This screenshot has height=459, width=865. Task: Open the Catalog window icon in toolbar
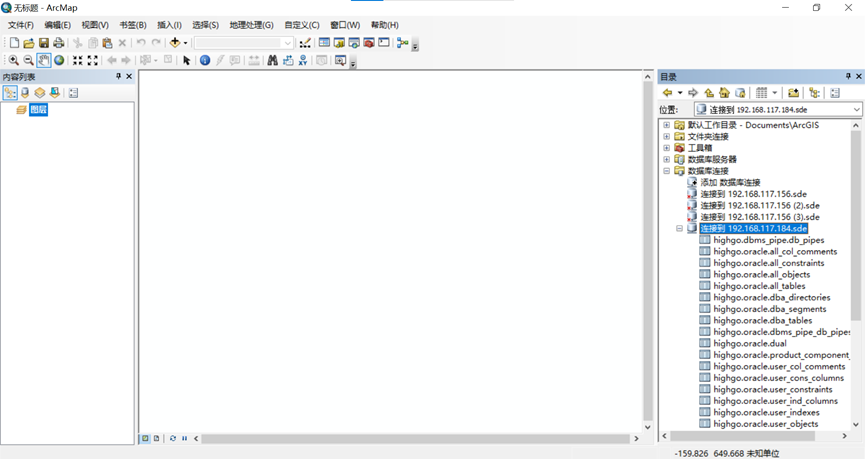tap(339, 43)
